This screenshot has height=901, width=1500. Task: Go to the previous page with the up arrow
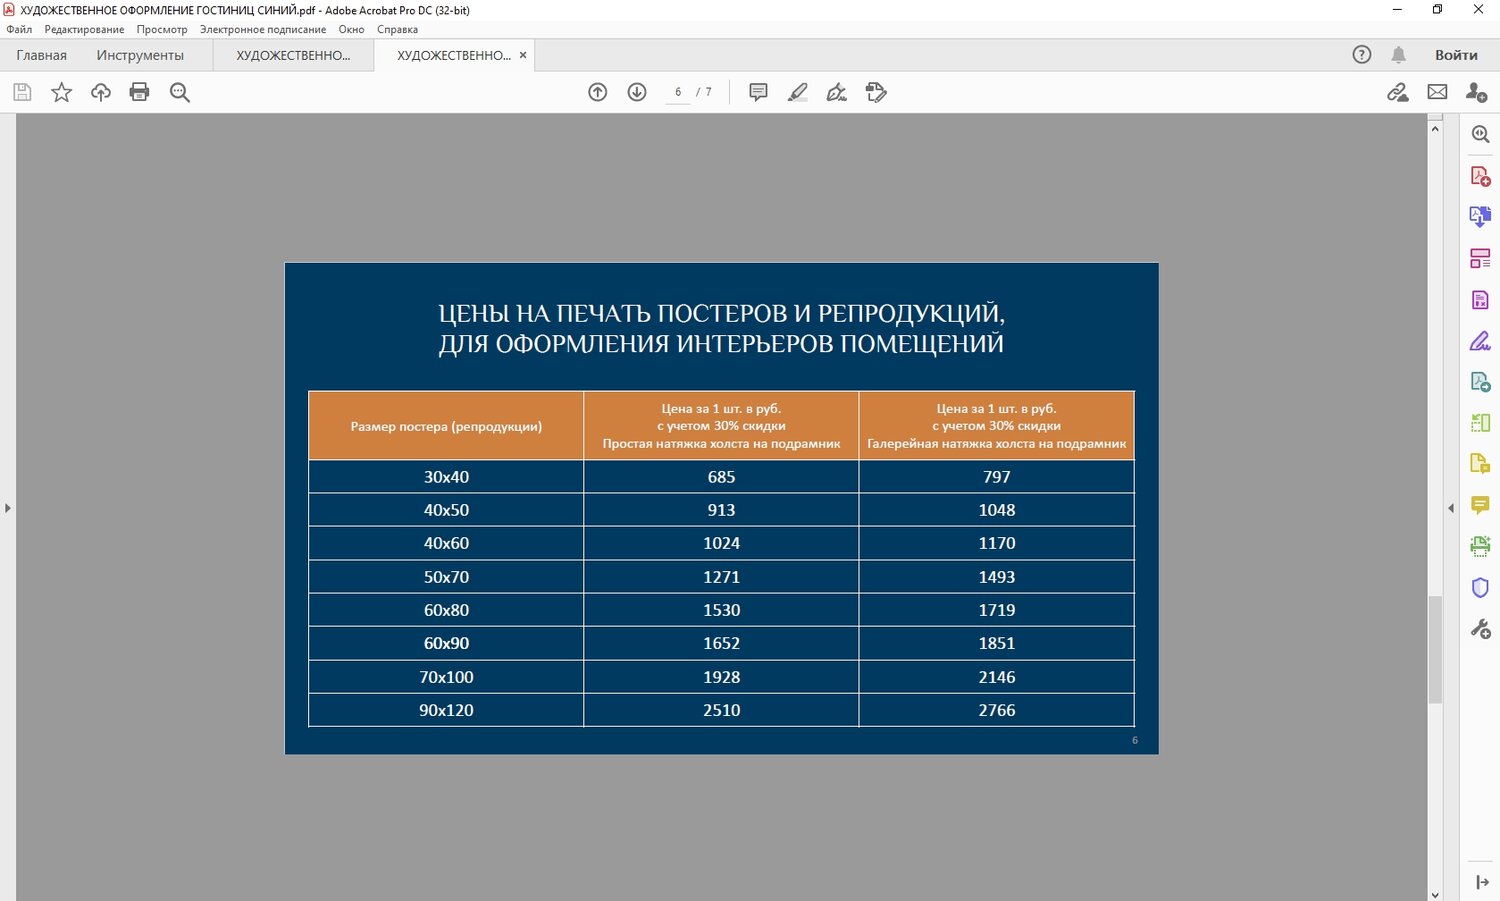coord(598,92)
